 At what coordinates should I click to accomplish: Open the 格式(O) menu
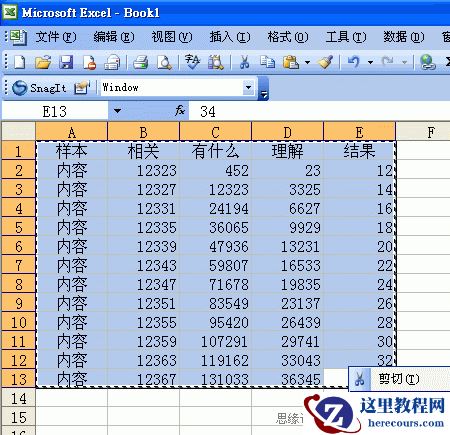[288, 37]
